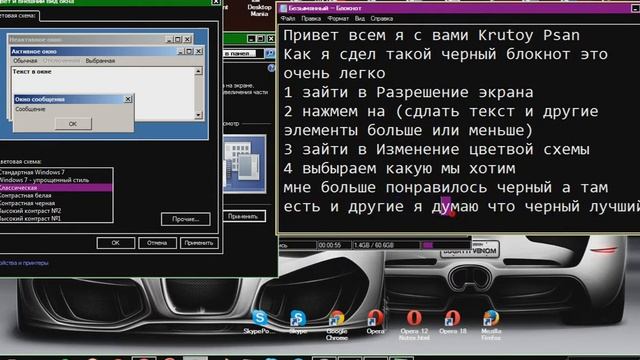This screenshot has height=360, width=640.
Task: Click the preview scrollbar up arrow
Action: (x=198, y=71)
